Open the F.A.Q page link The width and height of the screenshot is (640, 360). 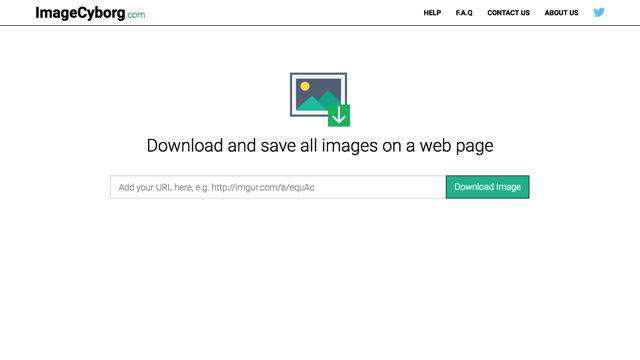point(464,13)
